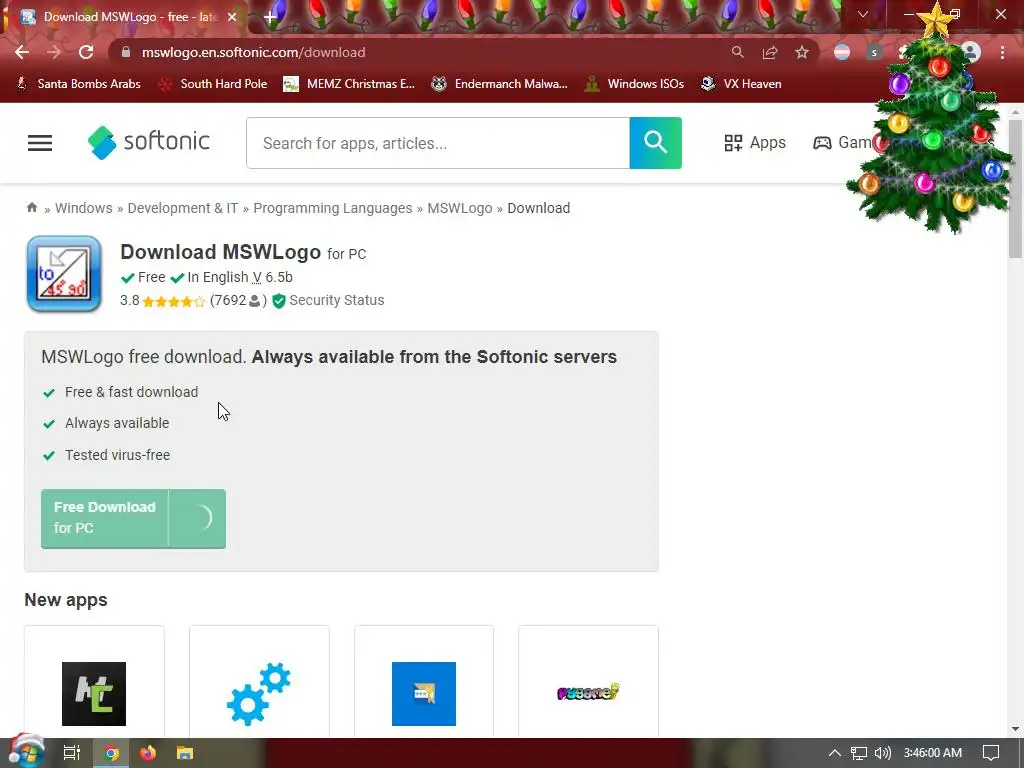Click the MSWLogo application icon
This screenshot has width=1024, height=768.
pyautogui.click(x=64, y=274)
